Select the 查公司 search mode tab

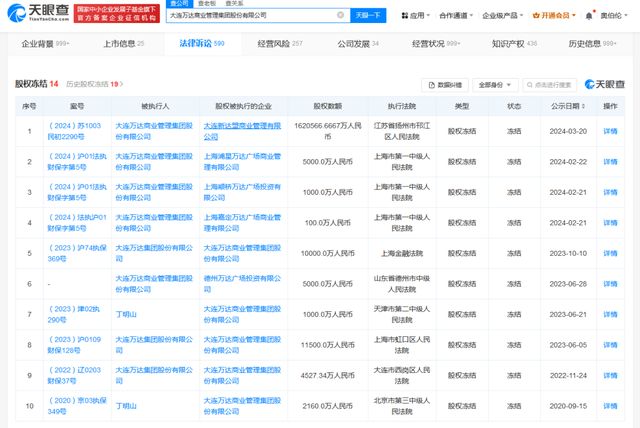(x=179, y=3)
